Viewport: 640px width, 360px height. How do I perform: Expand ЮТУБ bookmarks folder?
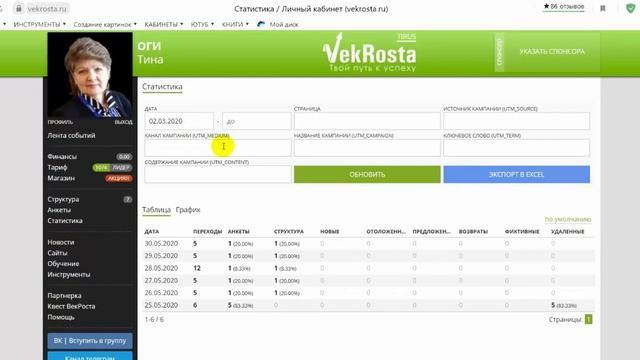tap(202, 24)
